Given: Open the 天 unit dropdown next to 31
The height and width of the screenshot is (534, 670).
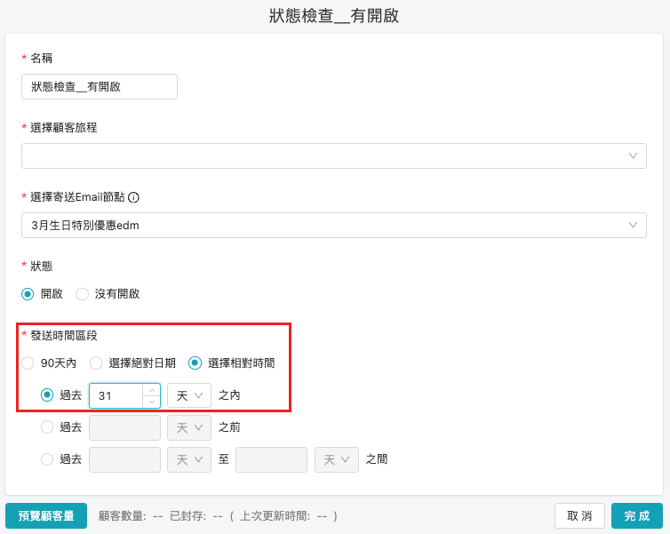Looking at the screenshot, I should coord(189,396).
